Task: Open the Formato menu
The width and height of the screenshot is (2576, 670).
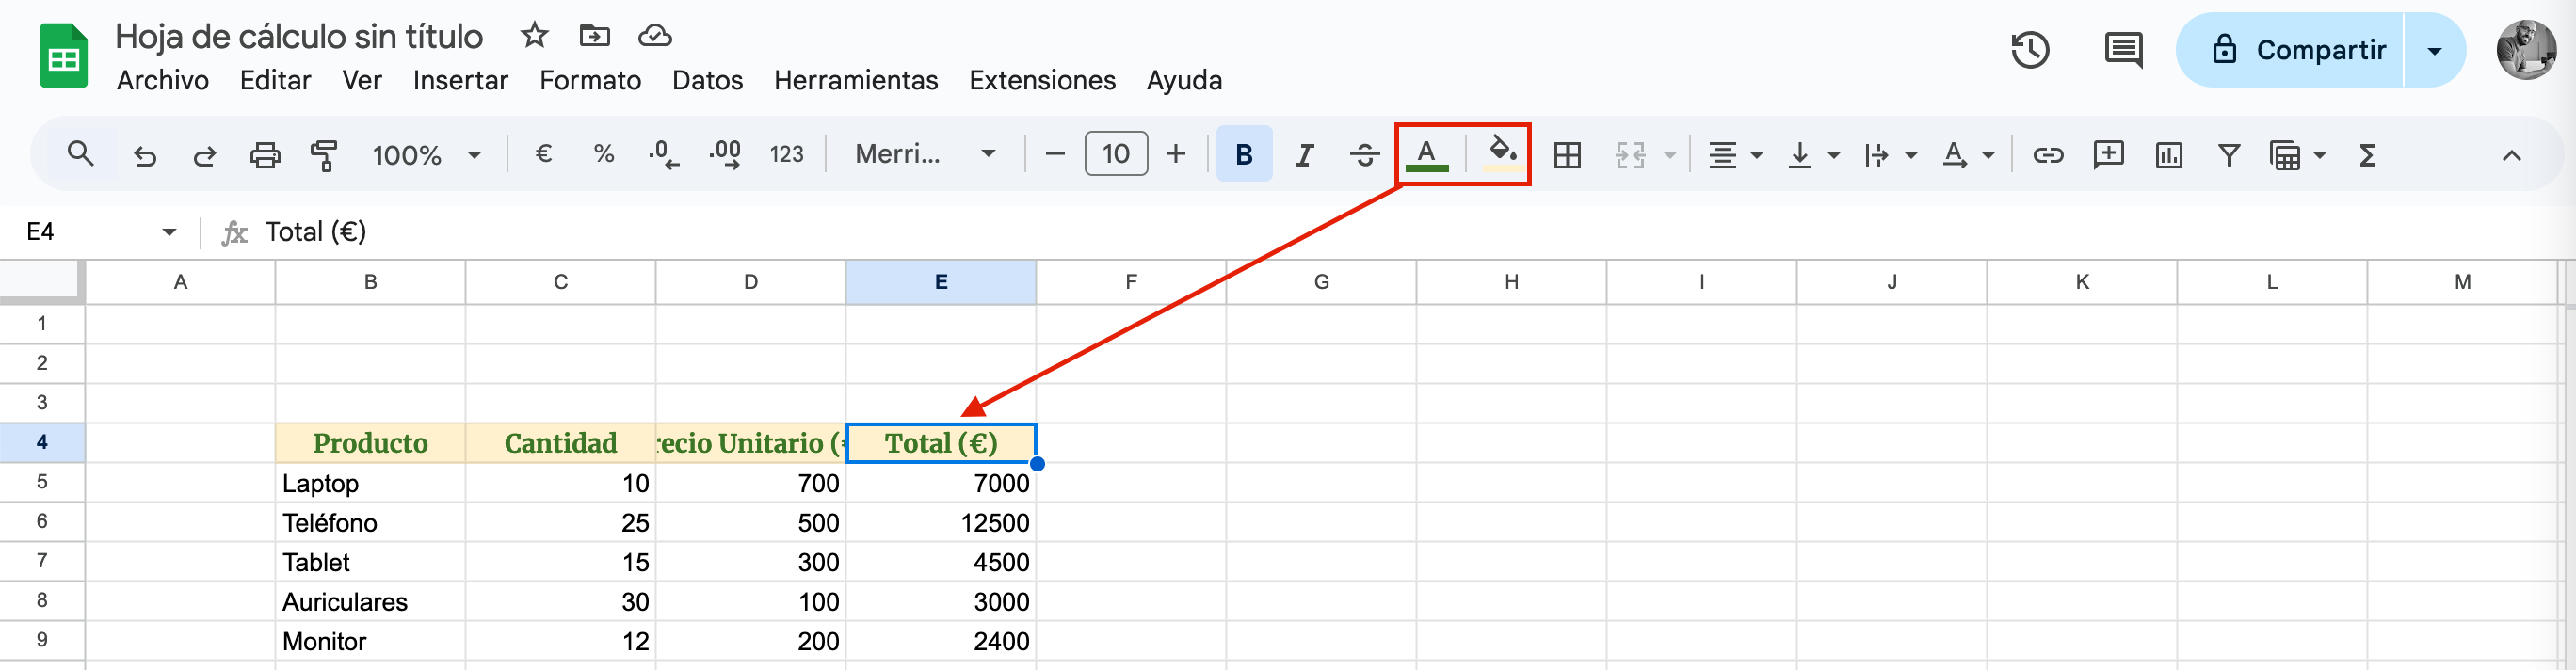Action: point(590,80)
